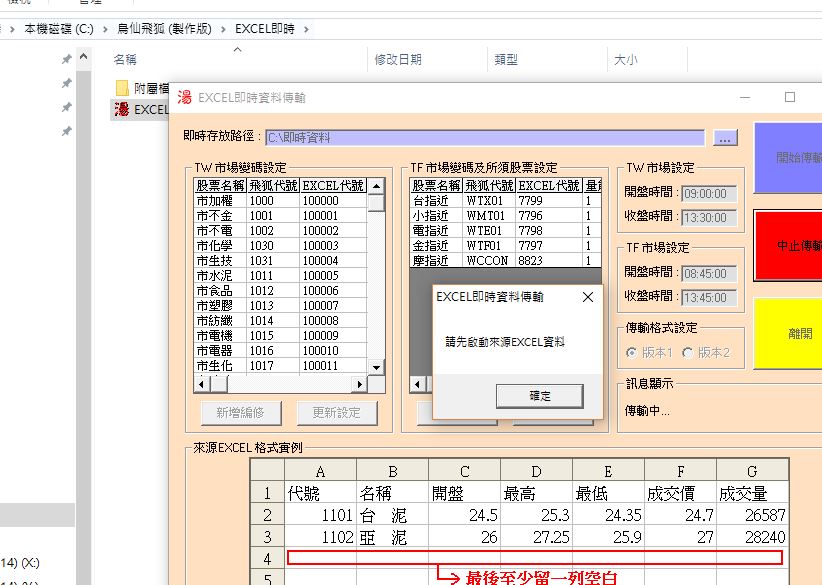Select the 市紡織 row in TW table

[280, 321]
